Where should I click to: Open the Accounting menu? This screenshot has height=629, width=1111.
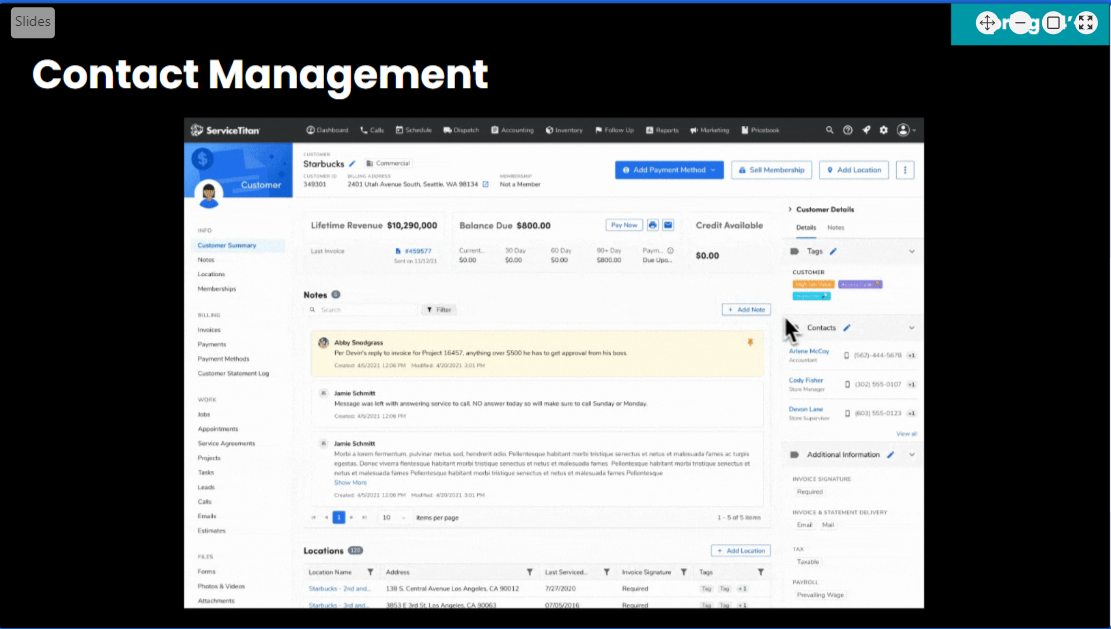(512, 130)
